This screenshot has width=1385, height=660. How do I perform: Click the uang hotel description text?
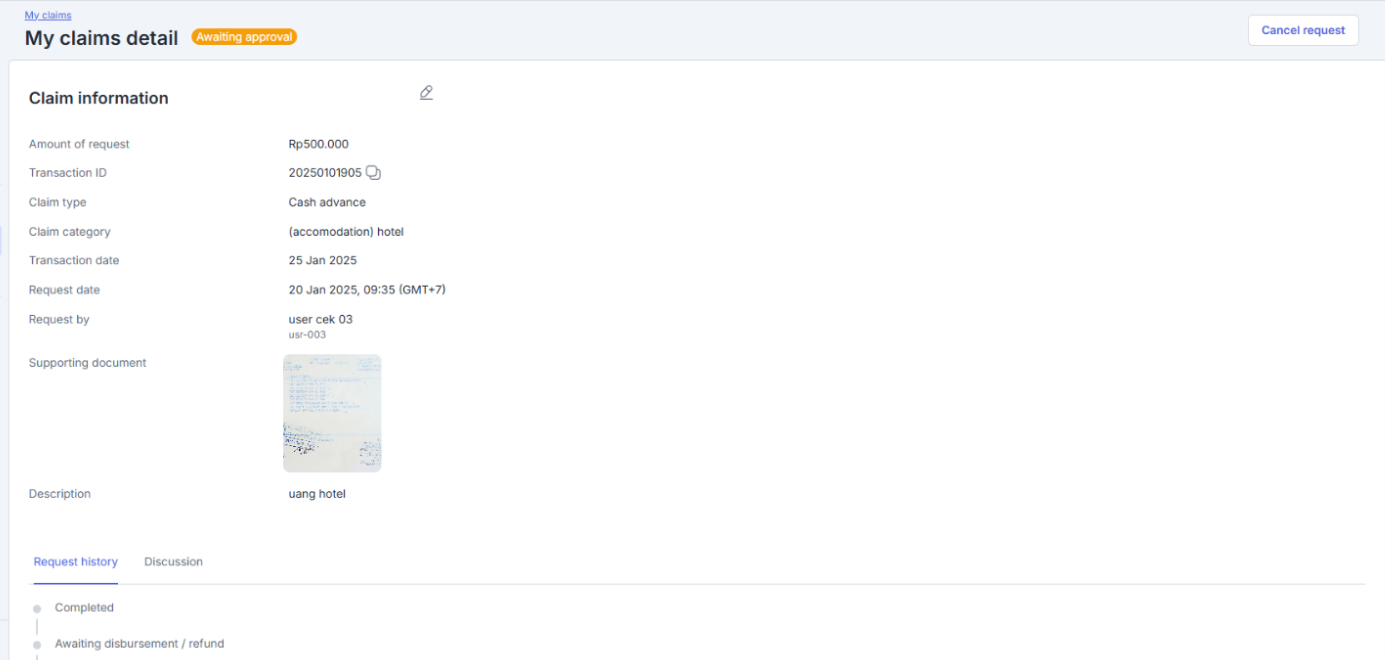tap(317, 494)
